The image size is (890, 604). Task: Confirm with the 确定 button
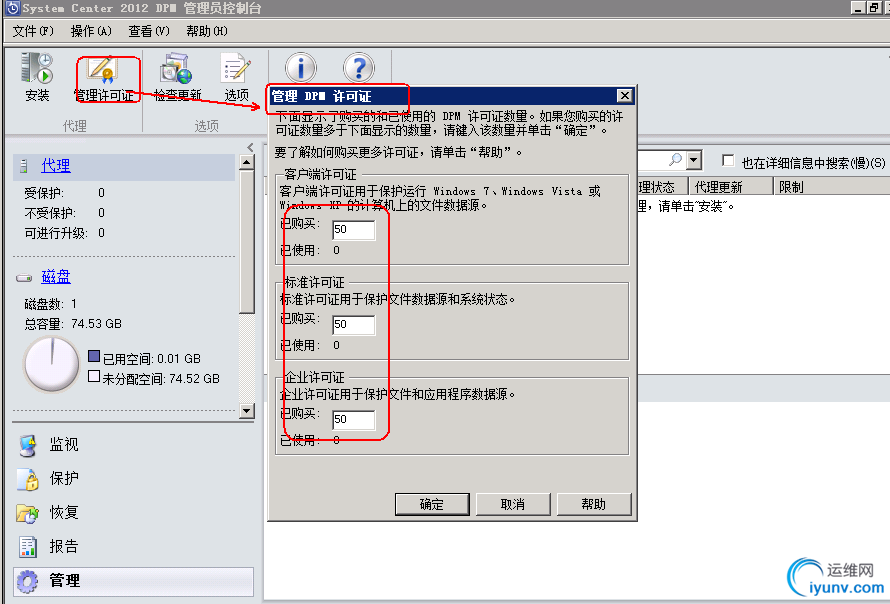pos(432,504)
